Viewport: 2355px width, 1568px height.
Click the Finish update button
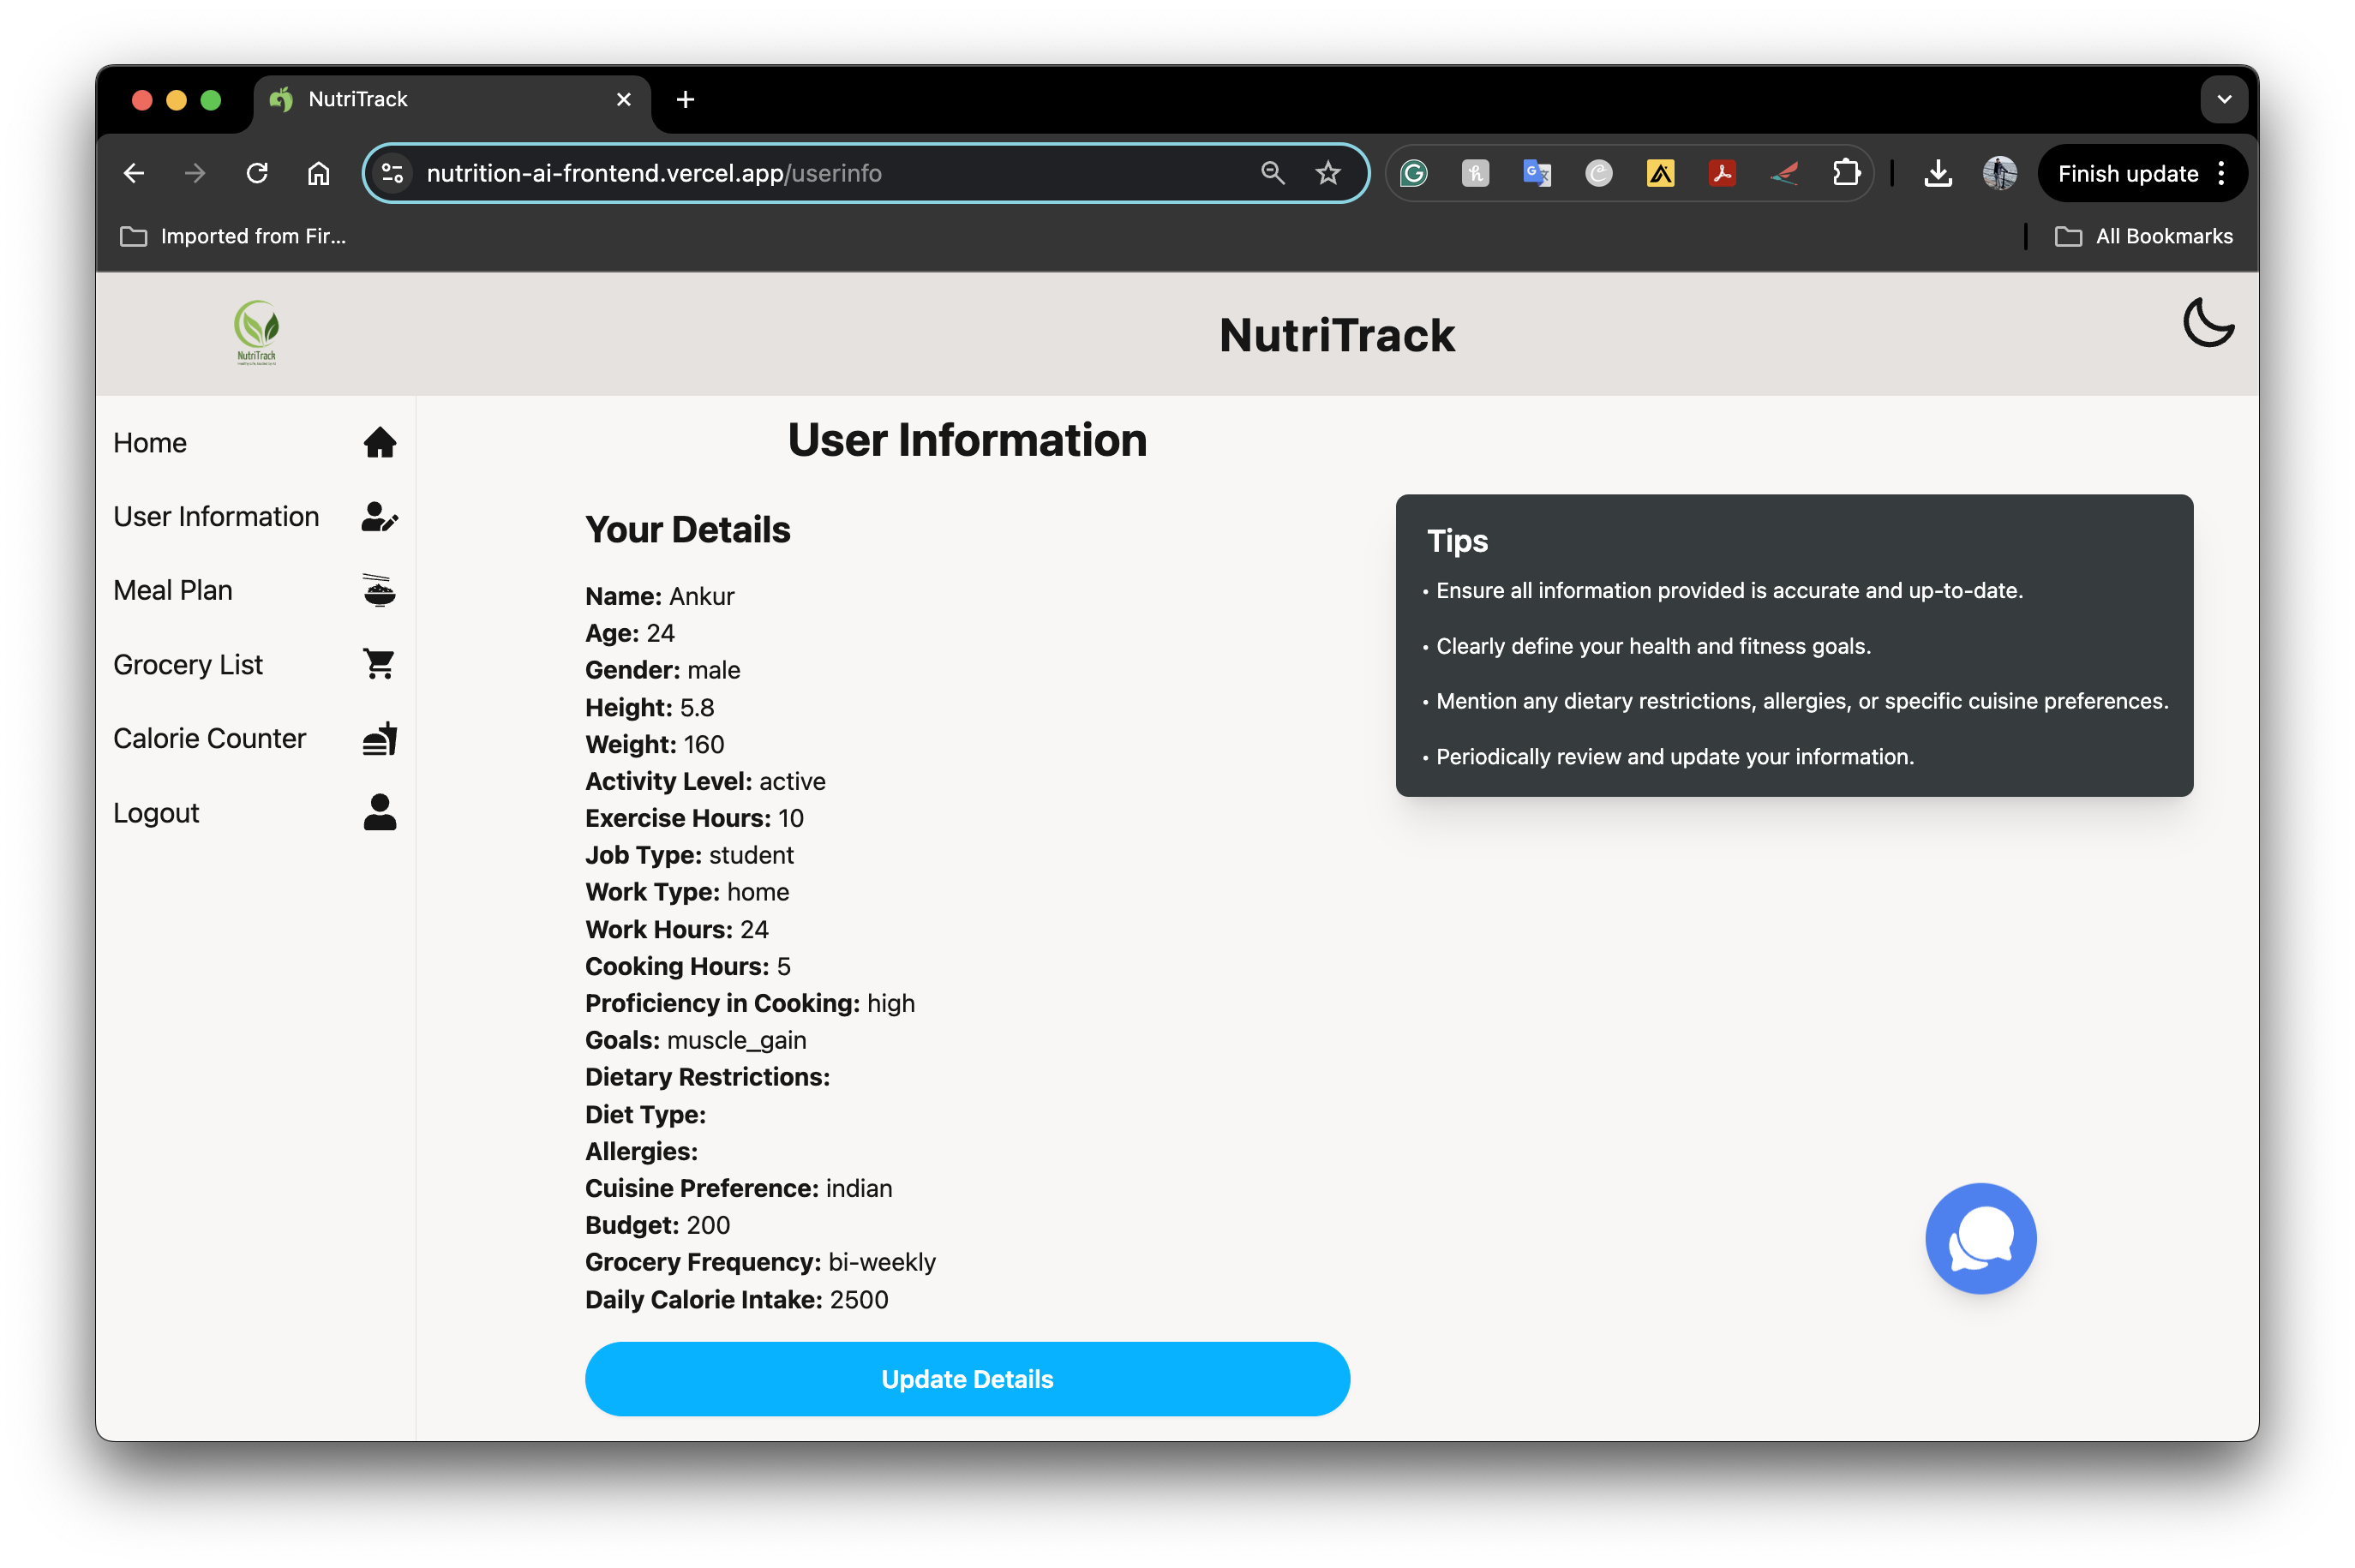tap(2127, 174)
